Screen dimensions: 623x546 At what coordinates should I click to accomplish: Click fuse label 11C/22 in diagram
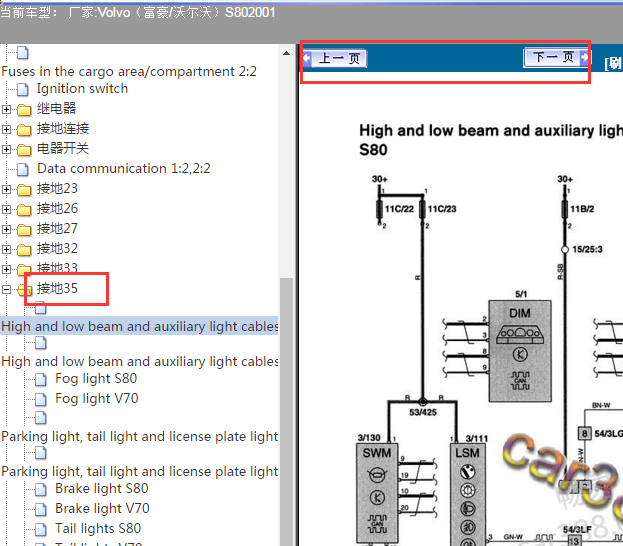399,209
